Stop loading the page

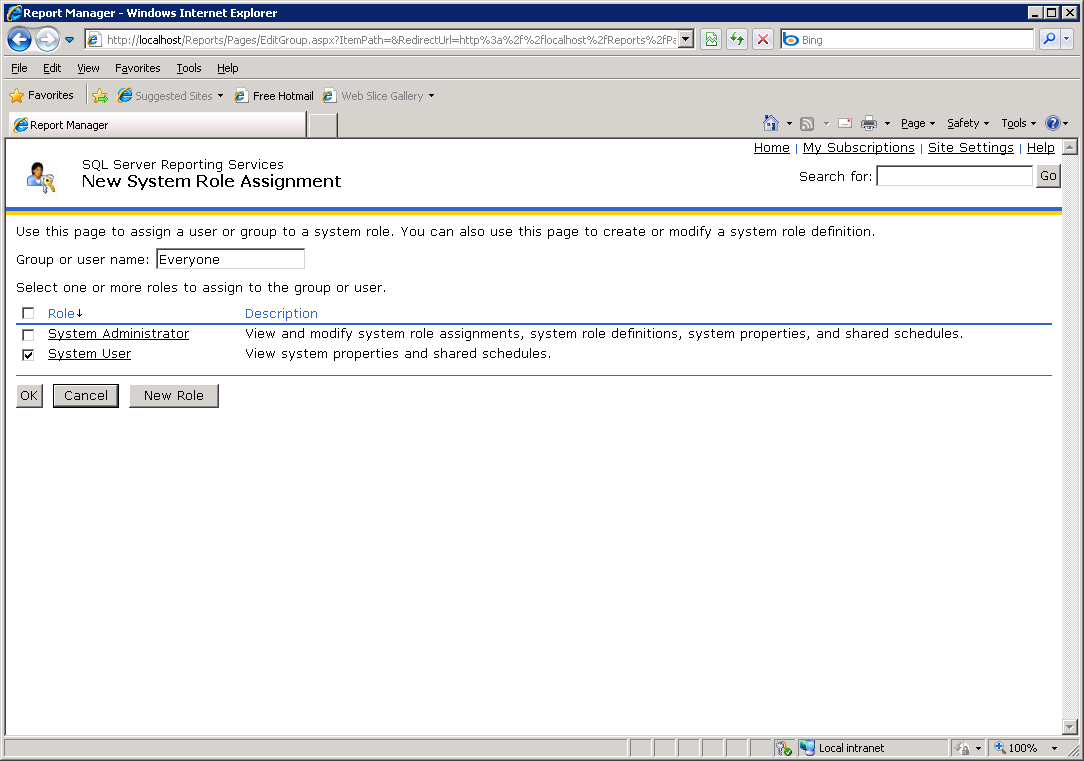click(763, 39)
